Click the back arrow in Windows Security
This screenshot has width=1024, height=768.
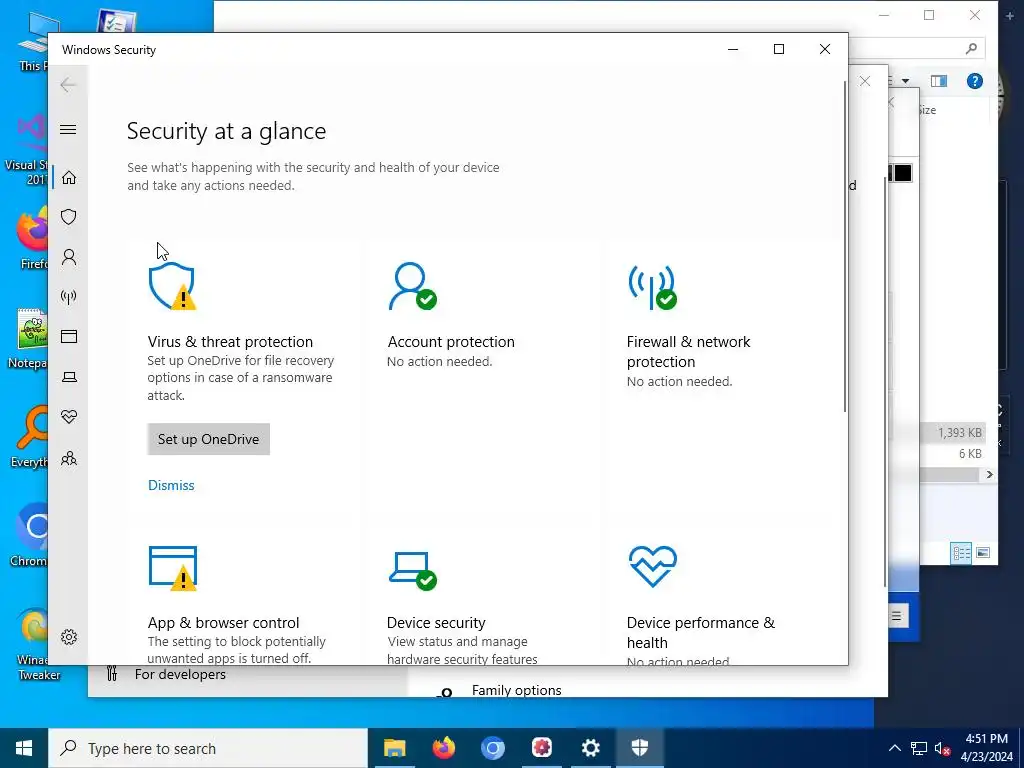coord(68,84)
